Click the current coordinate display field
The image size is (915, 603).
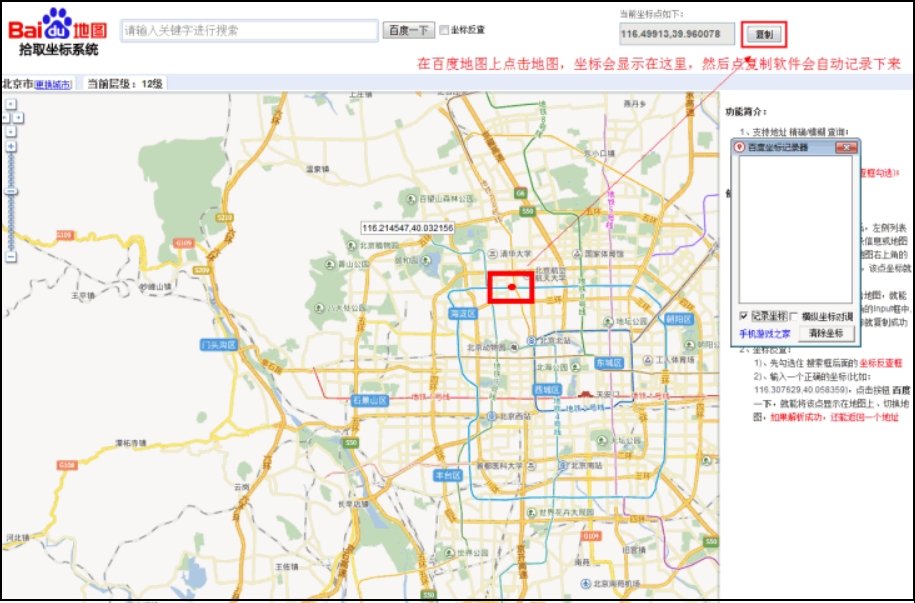point(677,34)
